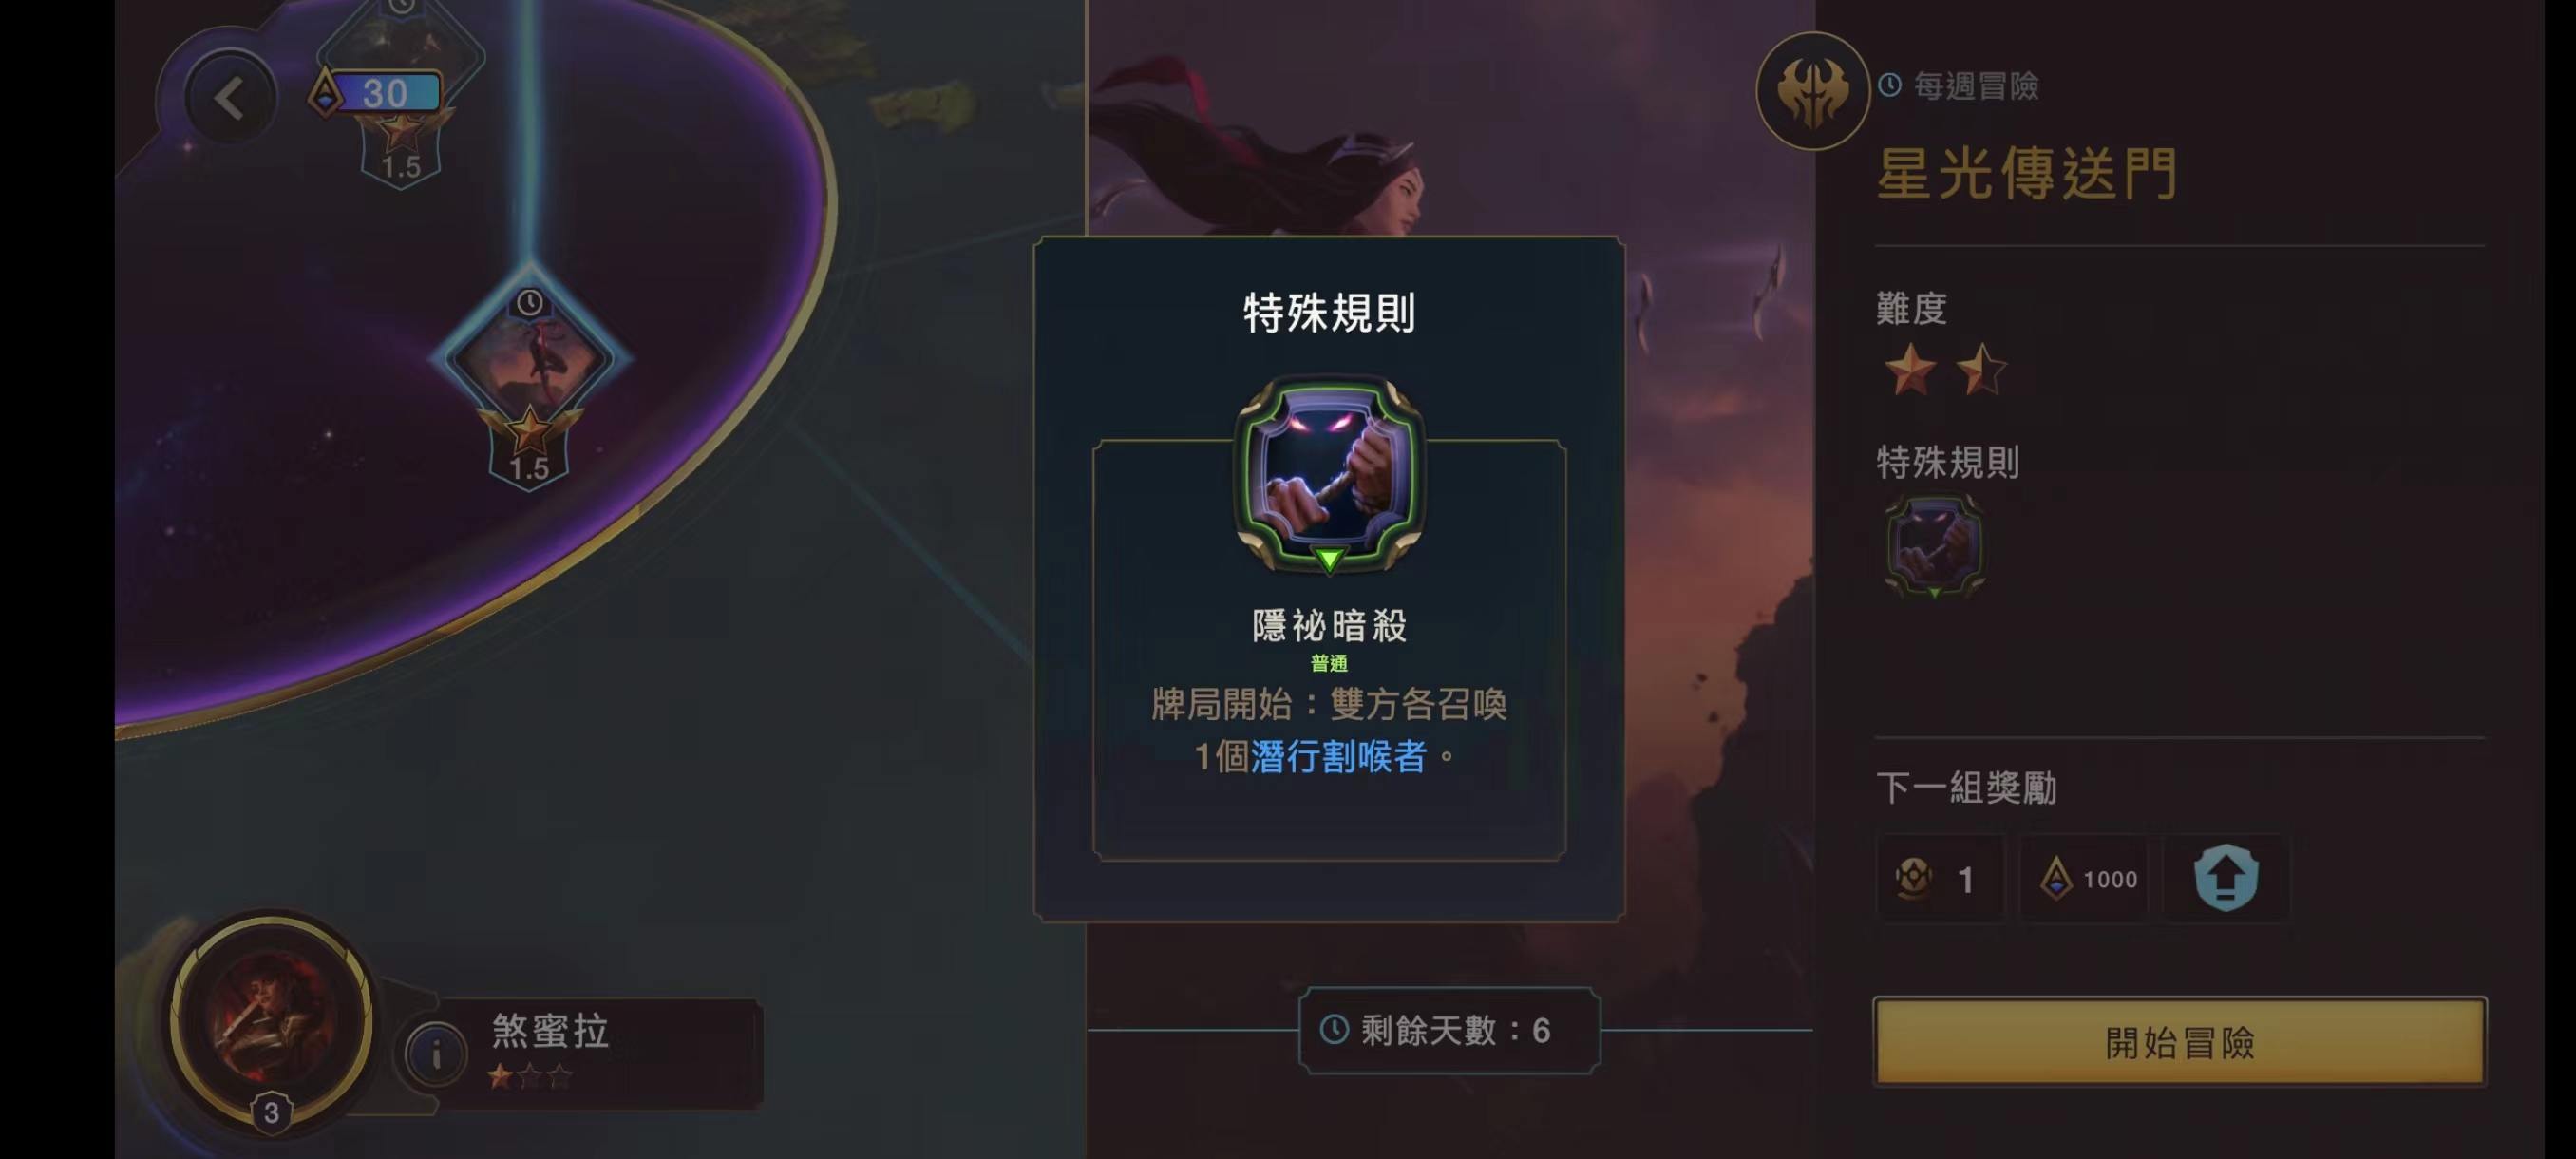Click the 剩餘天數:6 timer badge

tap(1449, 1030)
